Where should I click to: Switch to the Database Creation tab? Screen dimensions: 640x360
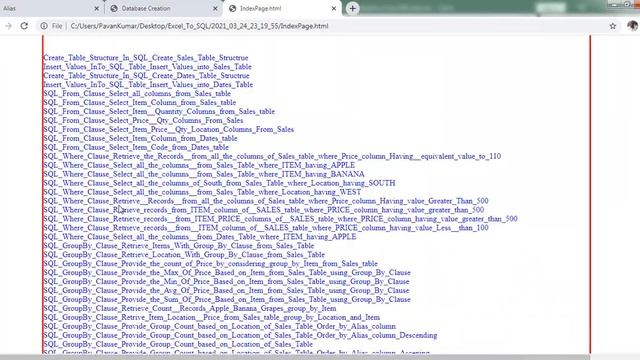[163, 8]
